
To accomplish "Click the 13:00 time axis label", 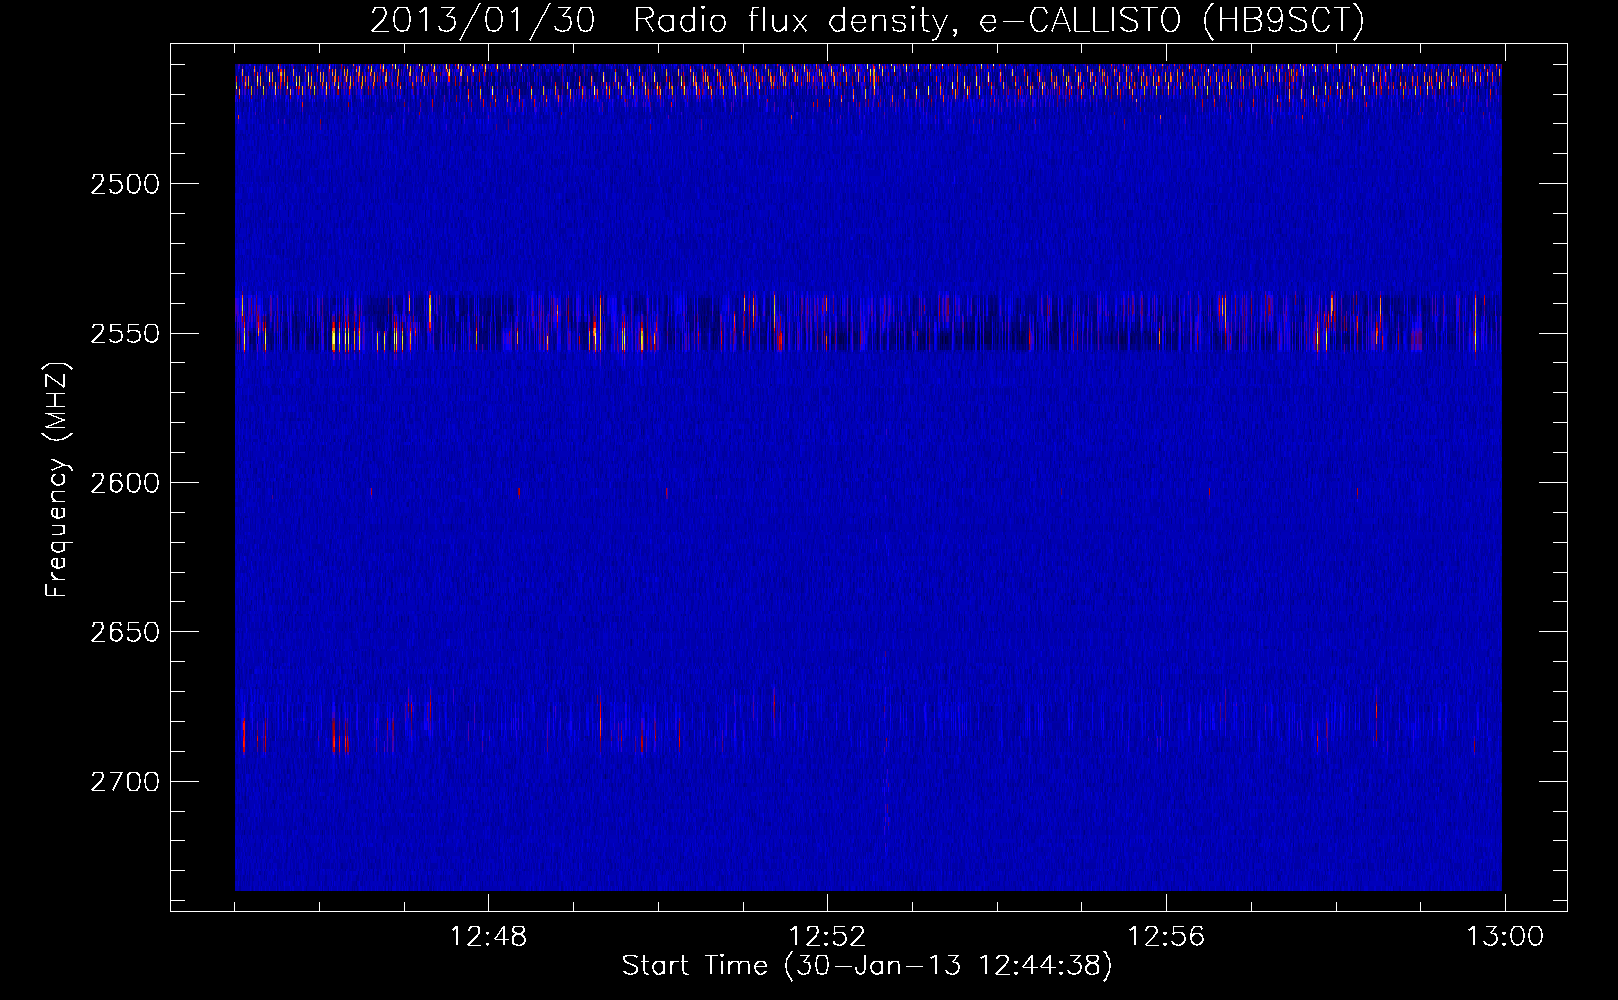I will tap(1505, 937).
